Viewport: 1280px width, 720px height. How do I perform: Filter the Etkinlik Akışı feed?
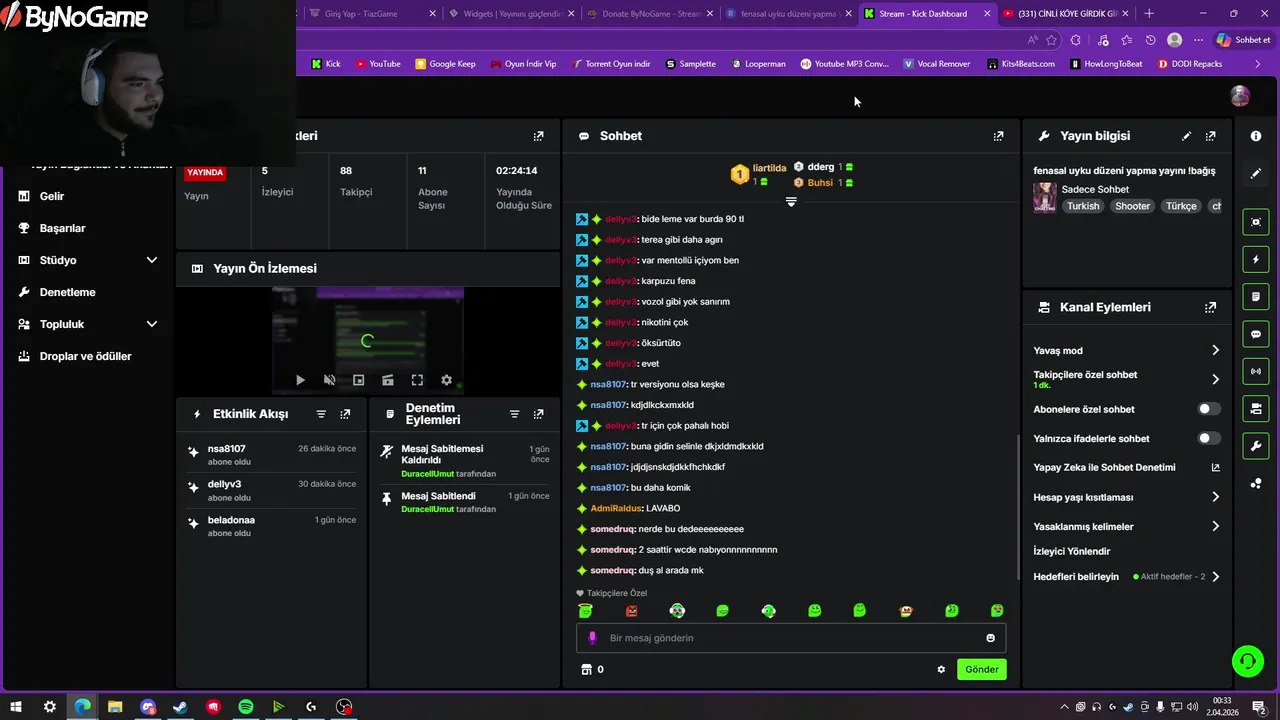(321, 414)
